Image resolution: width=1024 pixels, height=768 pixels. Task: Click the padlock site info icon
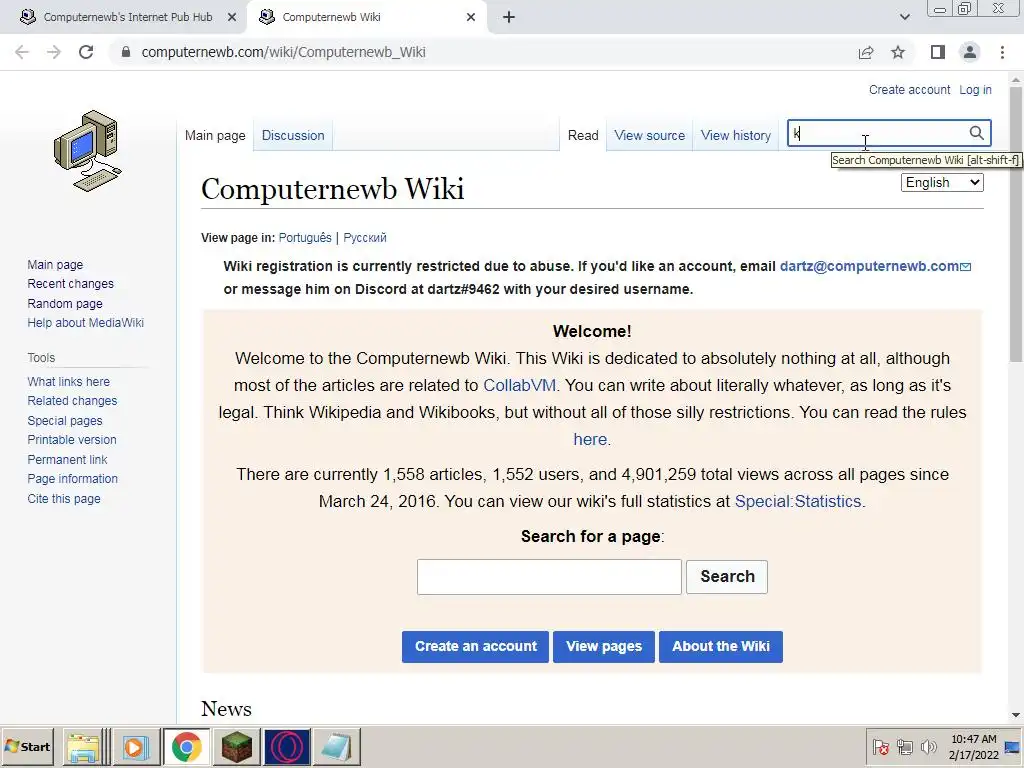(x=126, y=52)
